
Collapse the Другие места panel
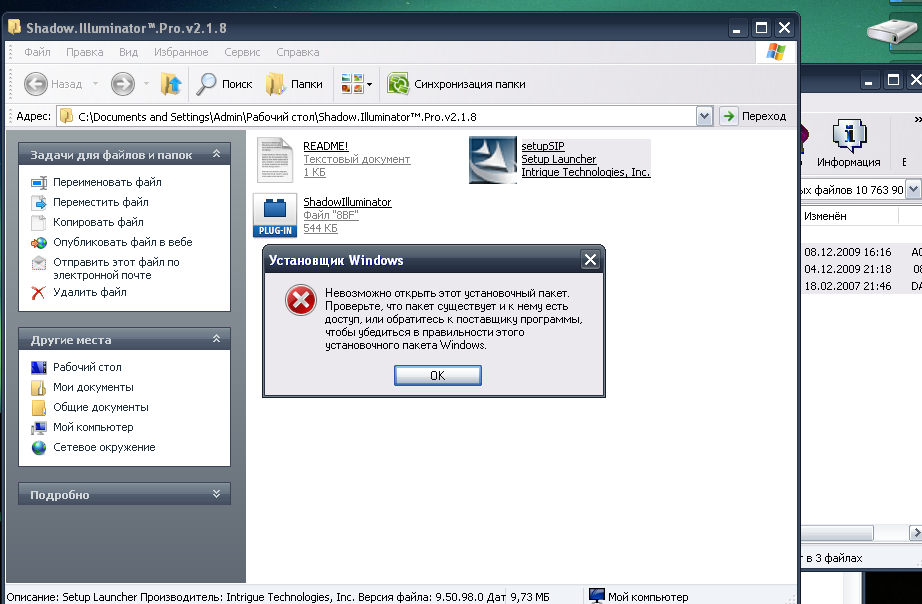point(215,340)
